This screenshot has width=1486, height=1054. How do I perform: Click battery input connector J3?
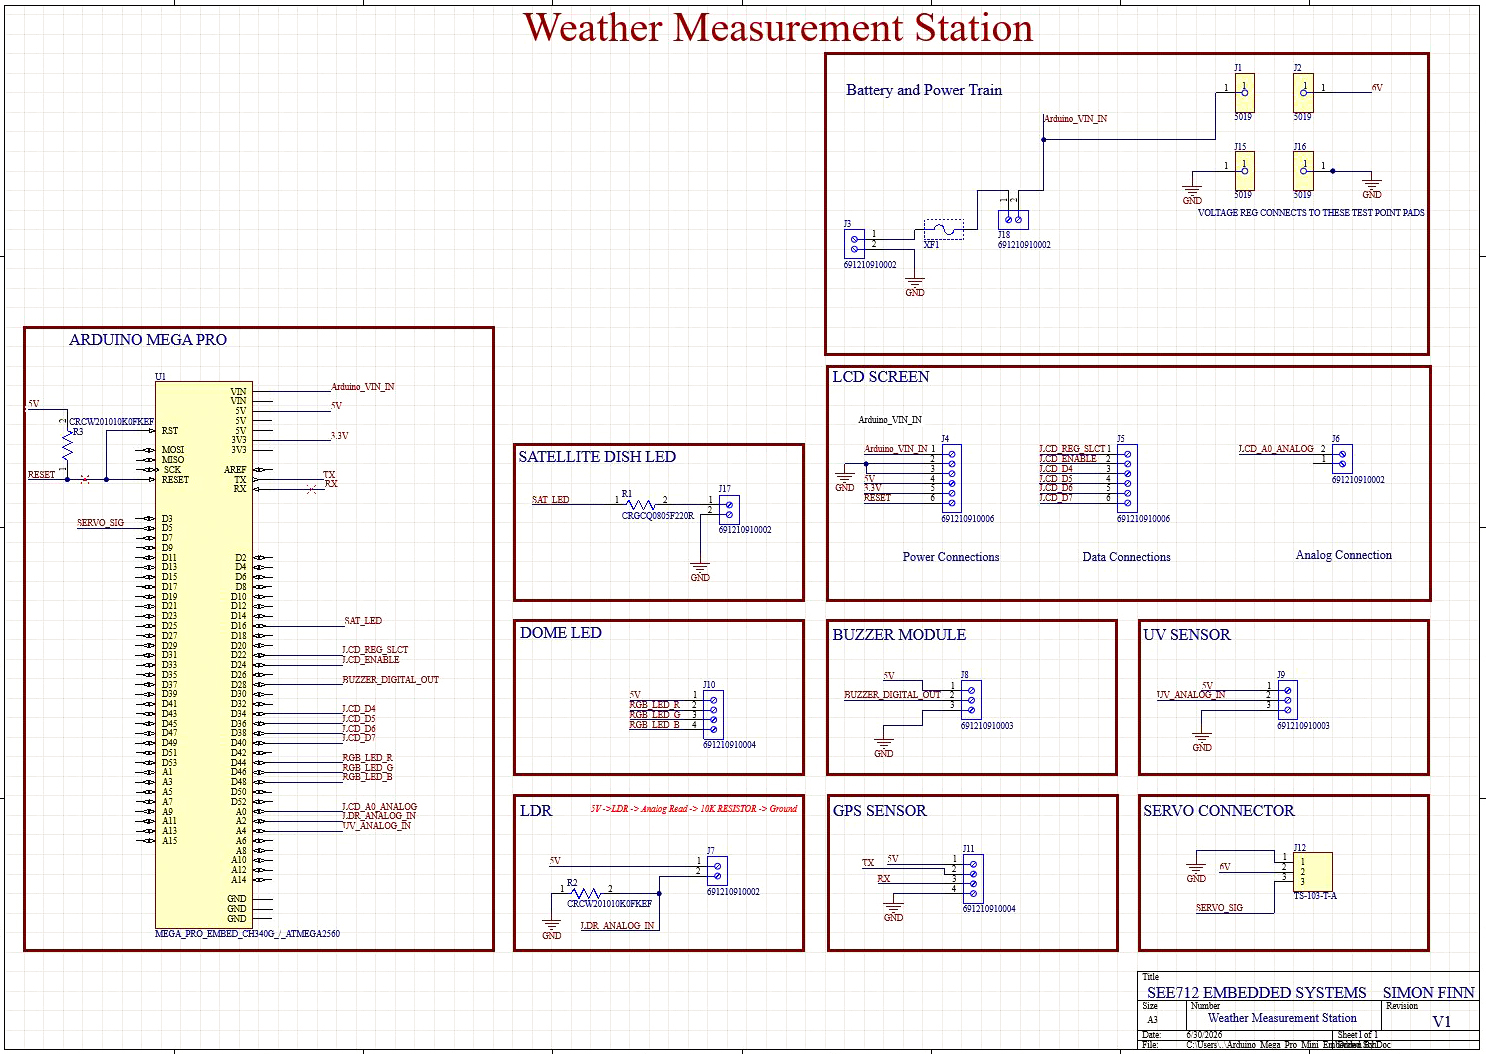[x=854, y=244]
